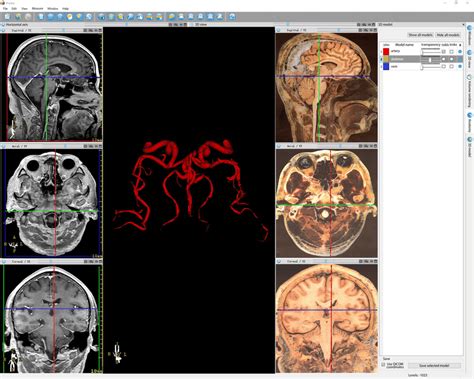
Task: Open view menu icon of left MRI Sagittal view
Action: tap(4, 30)
